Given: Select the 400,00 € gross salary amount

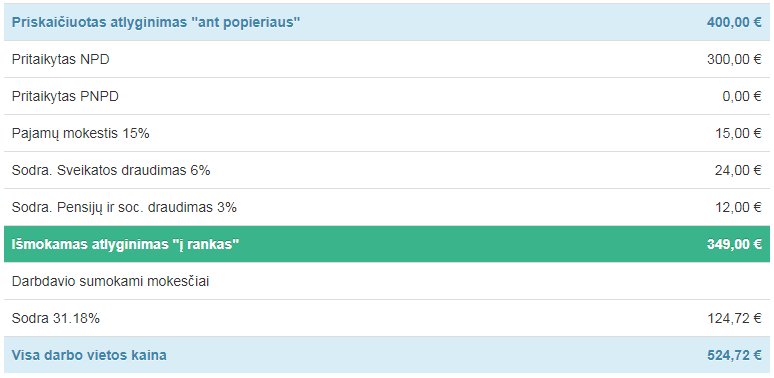Looking at the screenshot, I should [x=734, y=23].
